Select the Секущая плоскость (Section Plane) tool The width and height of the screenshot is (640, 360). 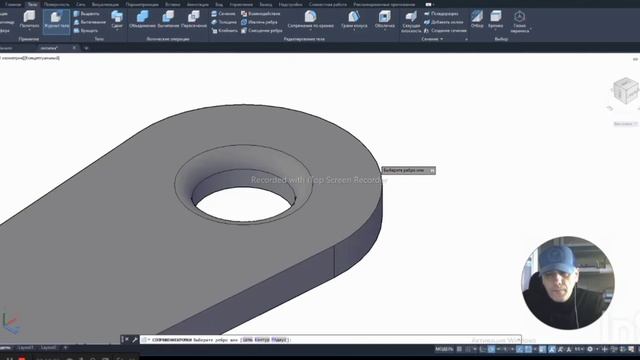coord(411,21)
